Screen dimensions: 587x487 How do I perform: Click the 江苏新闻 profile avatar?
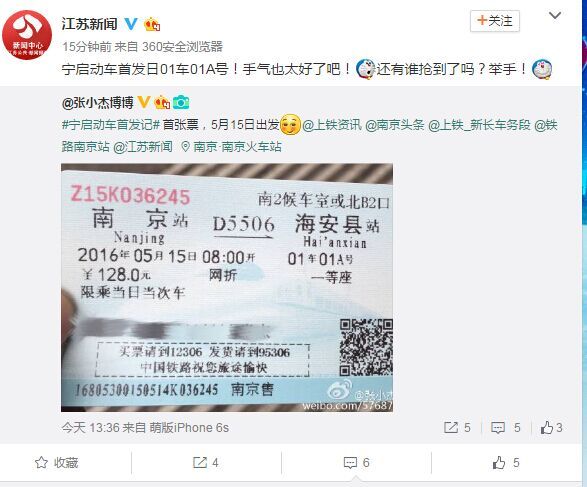(x=27, y=35)
